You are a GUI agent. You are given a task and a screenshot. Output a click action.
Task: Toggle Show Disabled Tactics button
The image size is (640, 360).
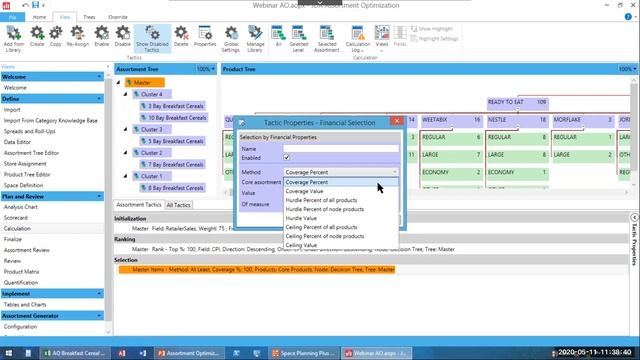point(152,39)
